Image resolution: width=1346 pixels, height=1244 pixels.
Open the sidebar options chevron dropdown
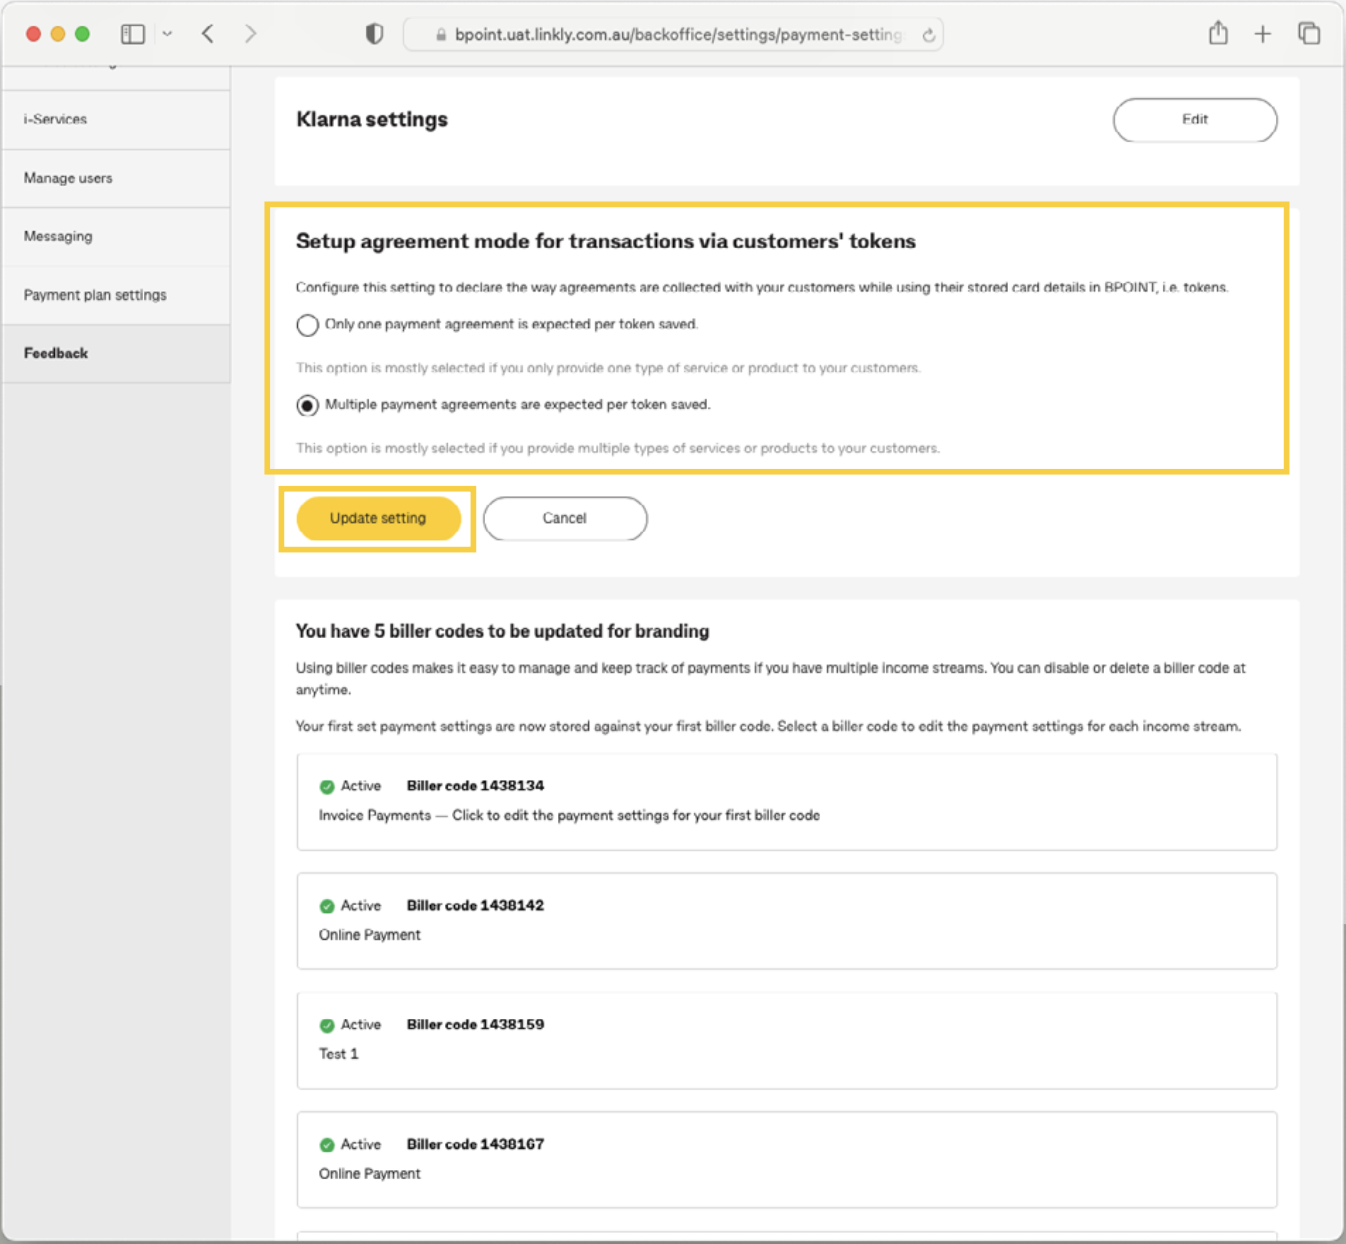click(x=167, y=33)
